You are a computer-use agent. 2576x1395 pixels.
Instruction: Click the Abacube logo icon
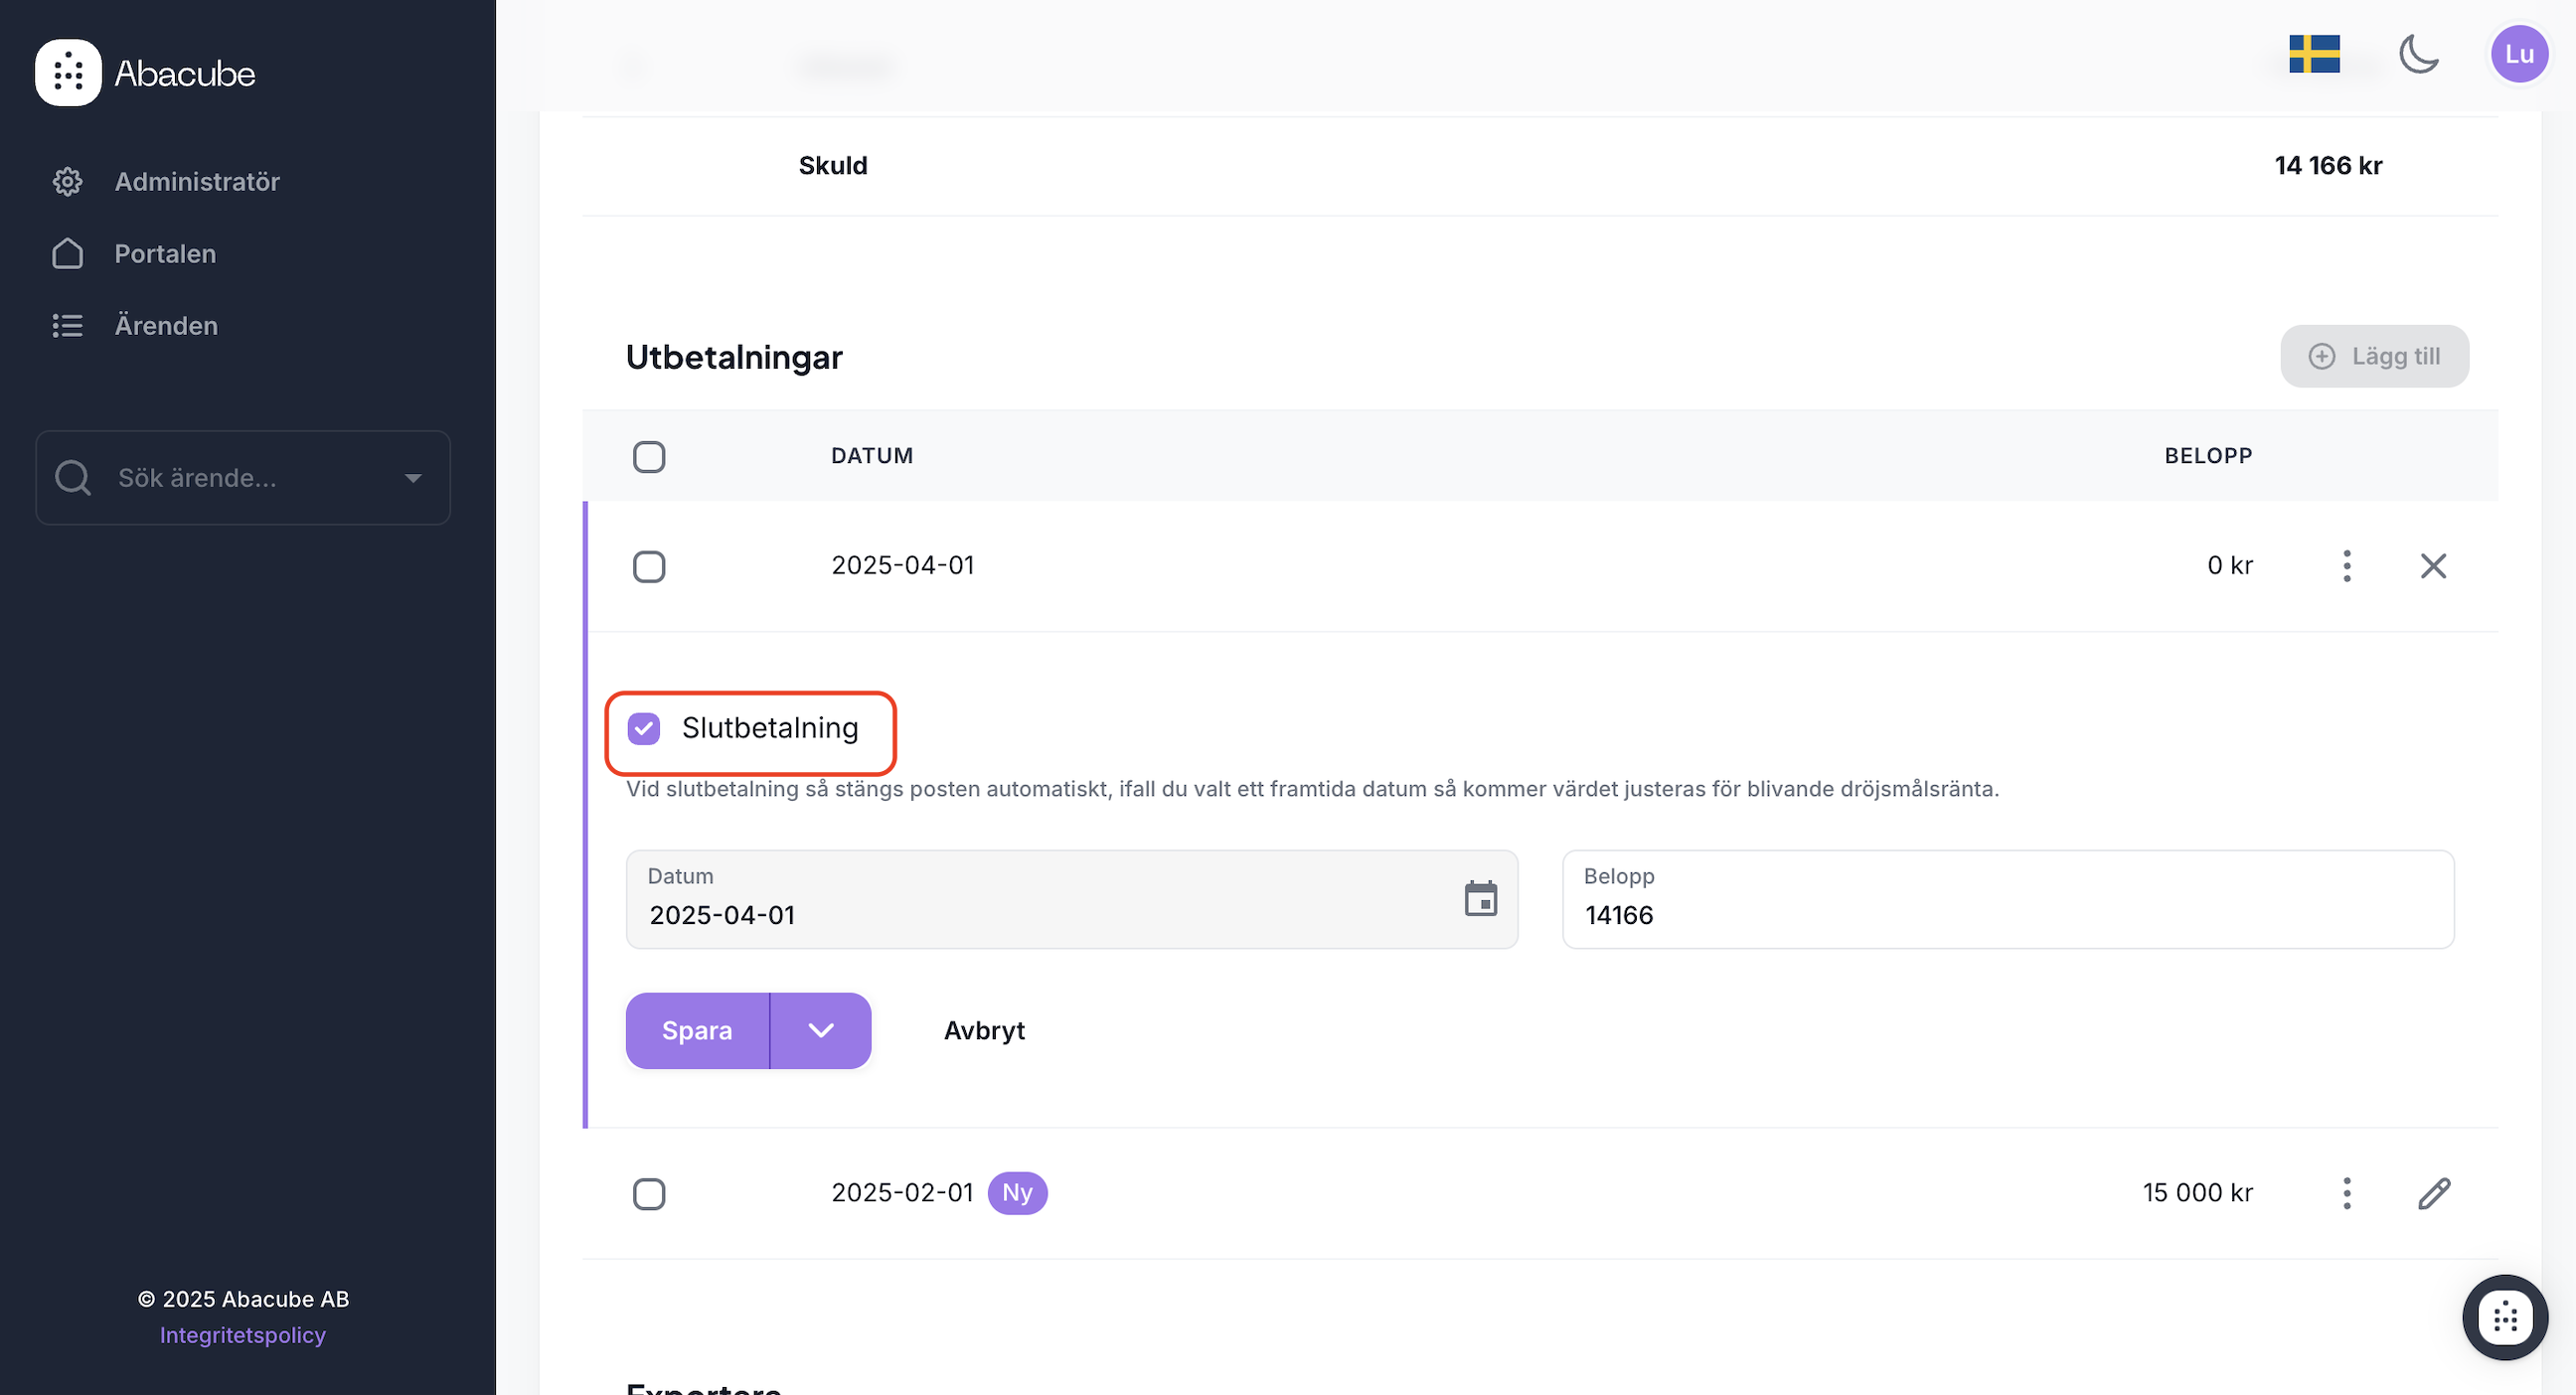[x=68, y=73]
